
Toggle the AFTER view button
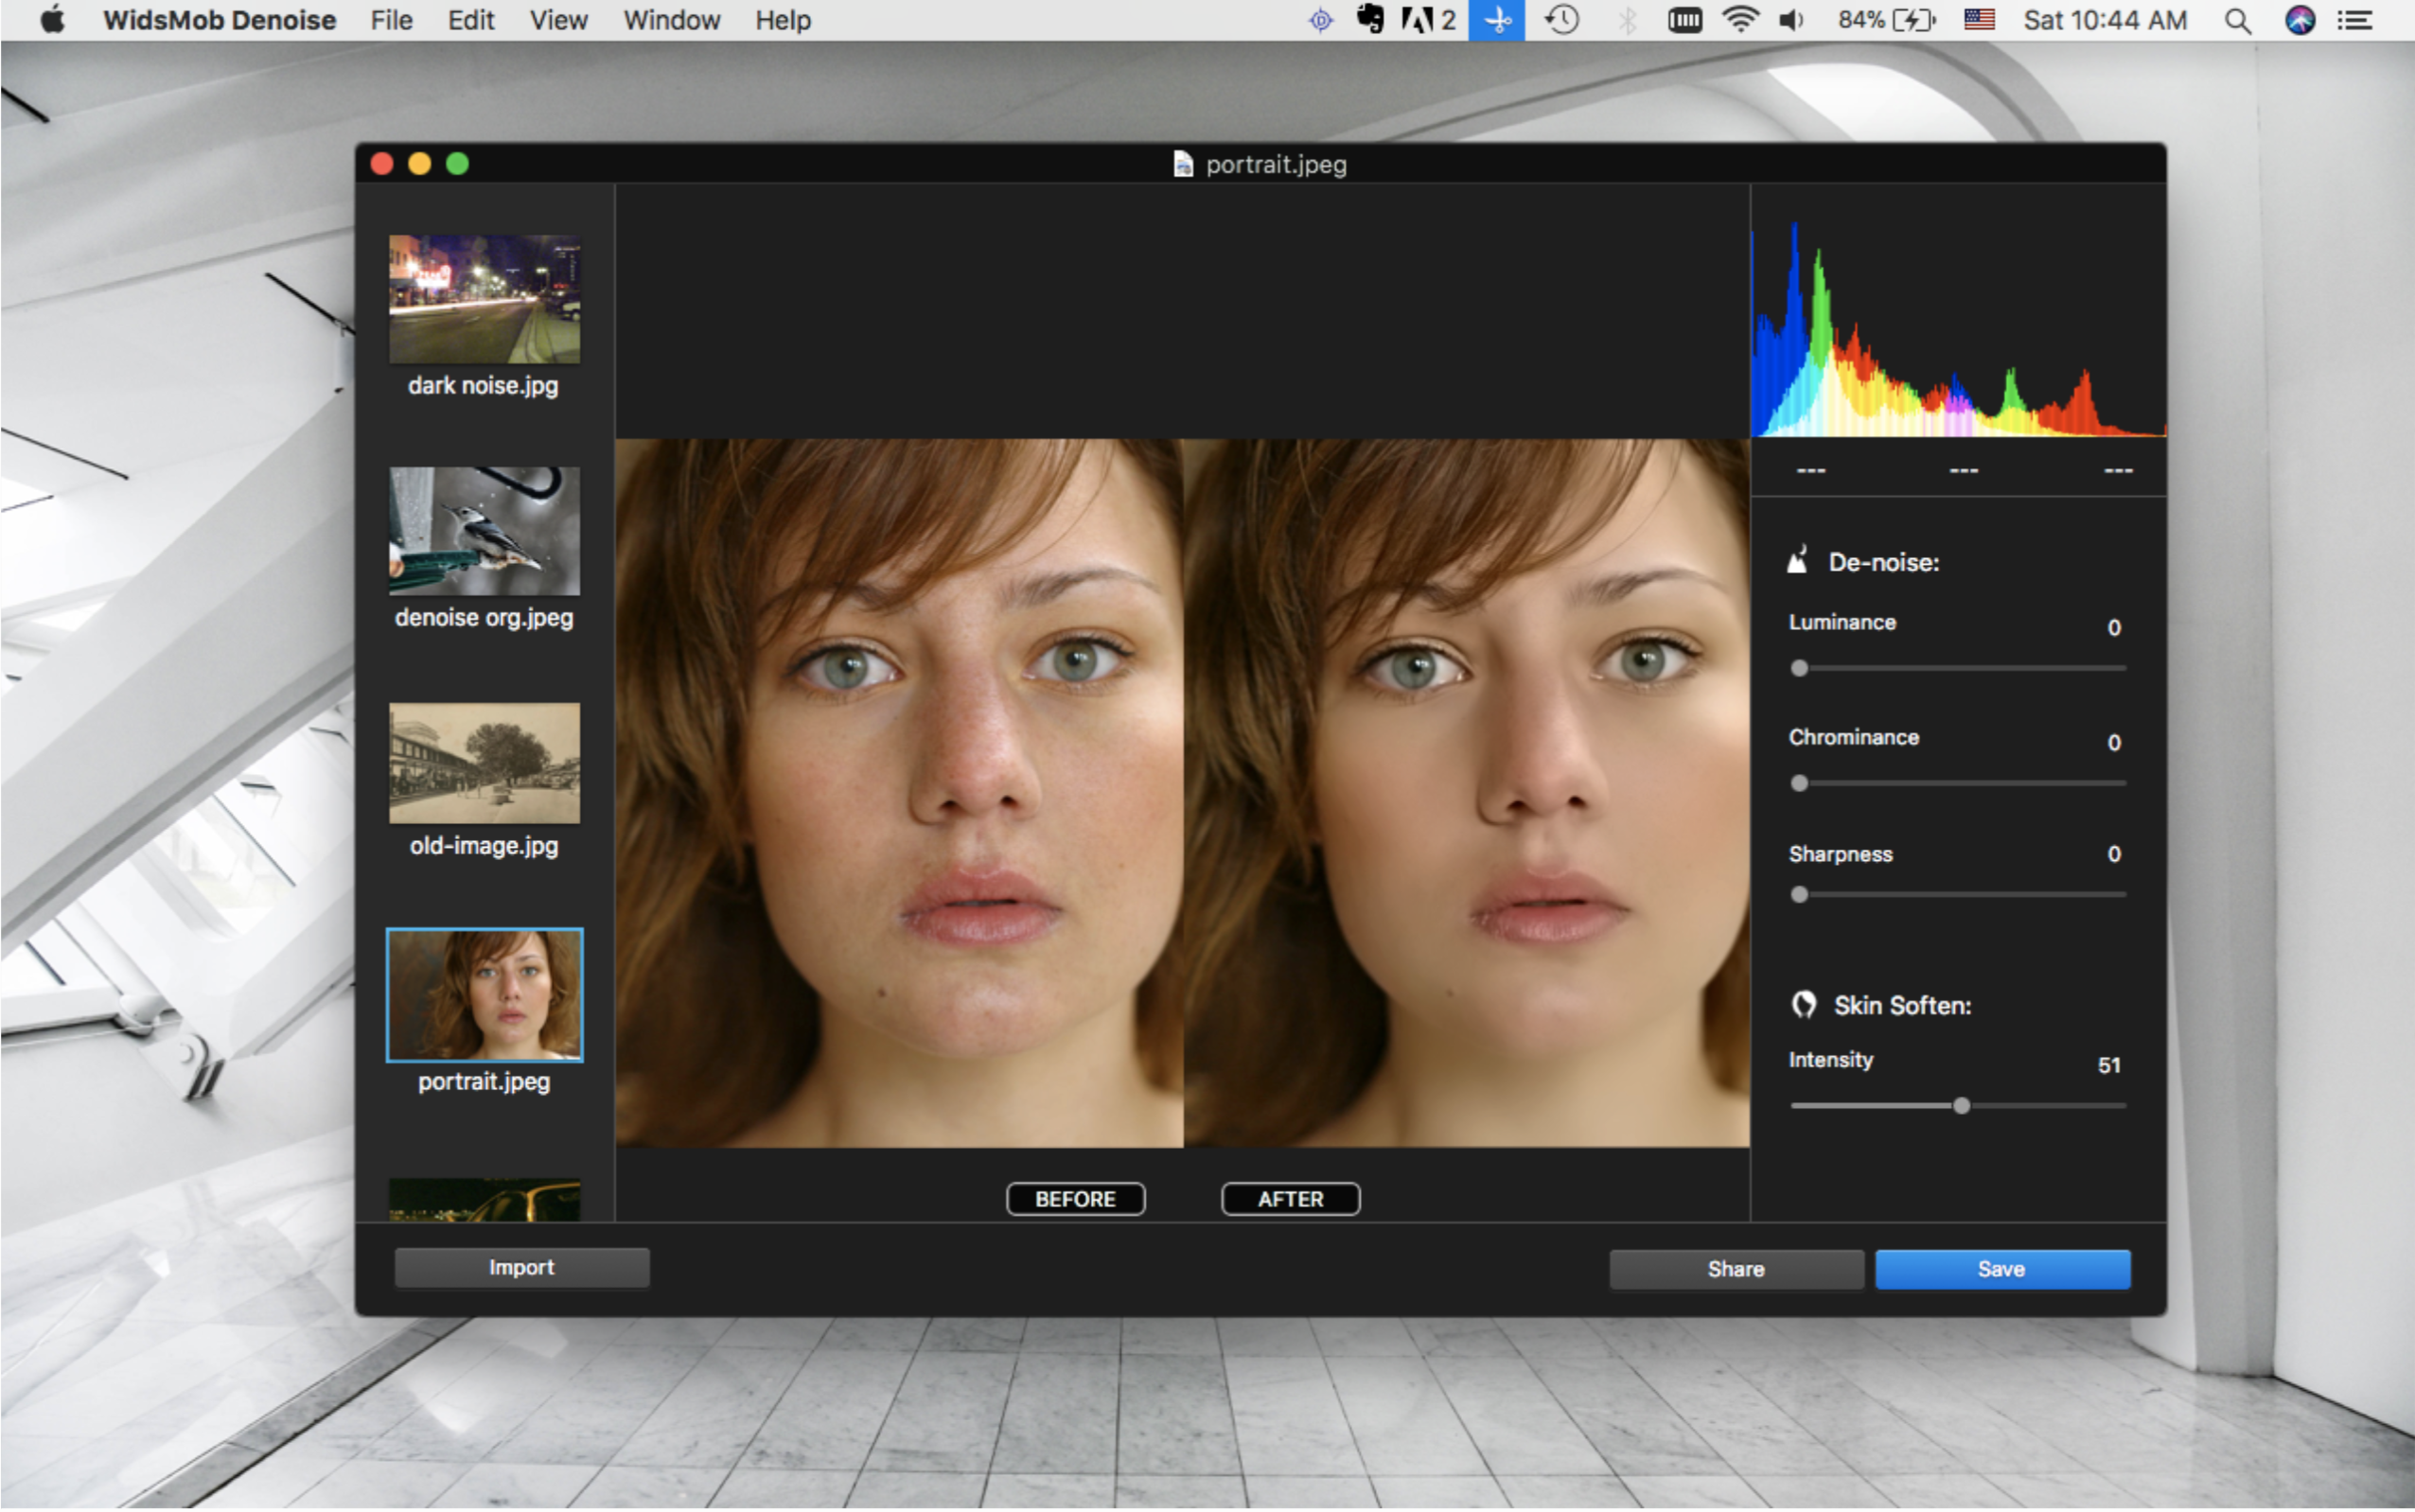point(1290,1198)
